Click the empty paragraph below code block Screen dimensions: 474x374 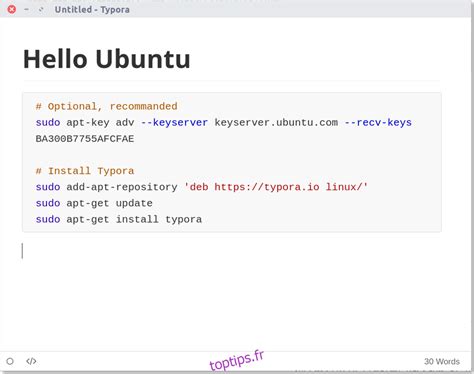(232, 251)
